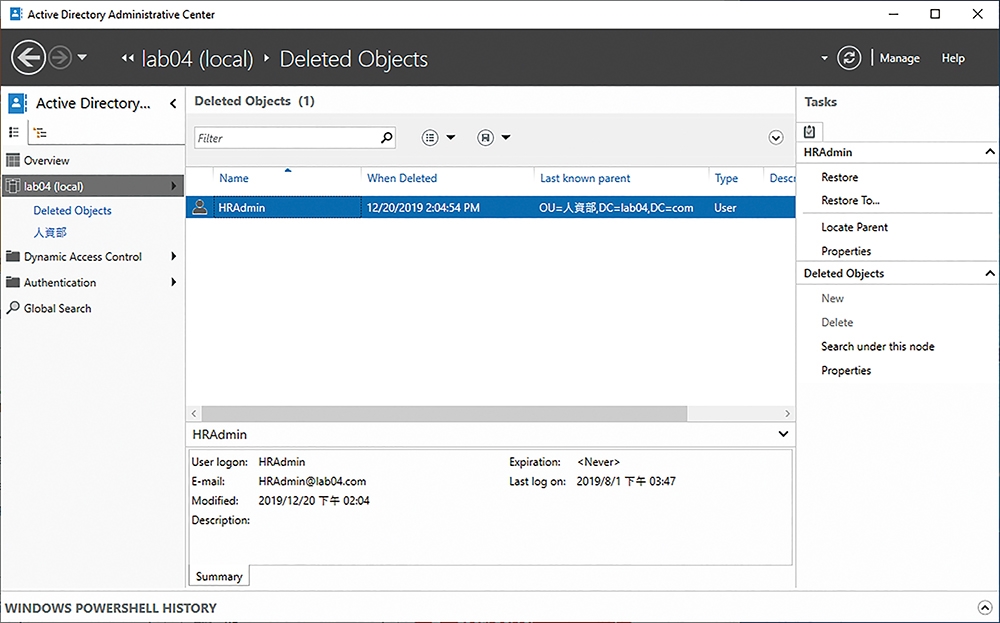Click the Forward navigation arrow button
The image size is (1000, 623).
(x=60, y=58)
